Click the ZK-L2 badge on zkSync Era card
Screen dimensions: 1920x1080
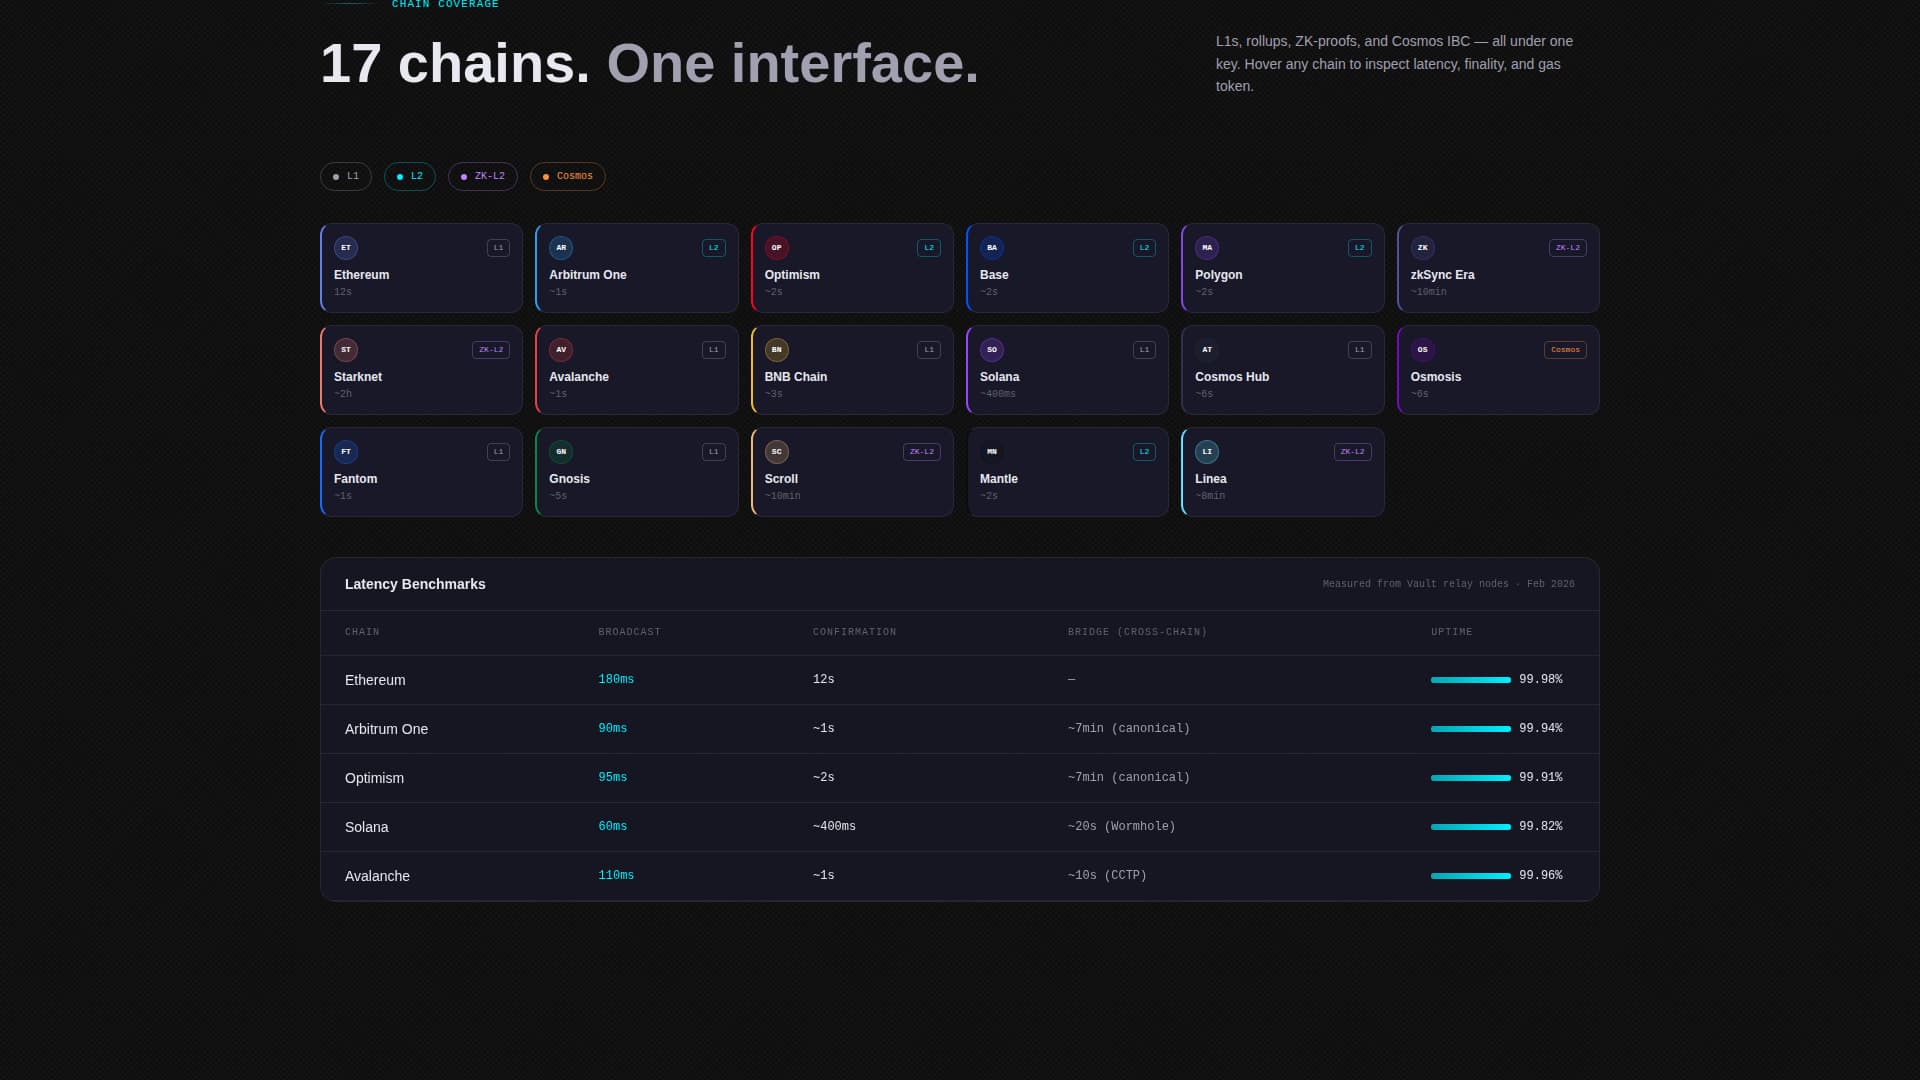(1568, 248)
